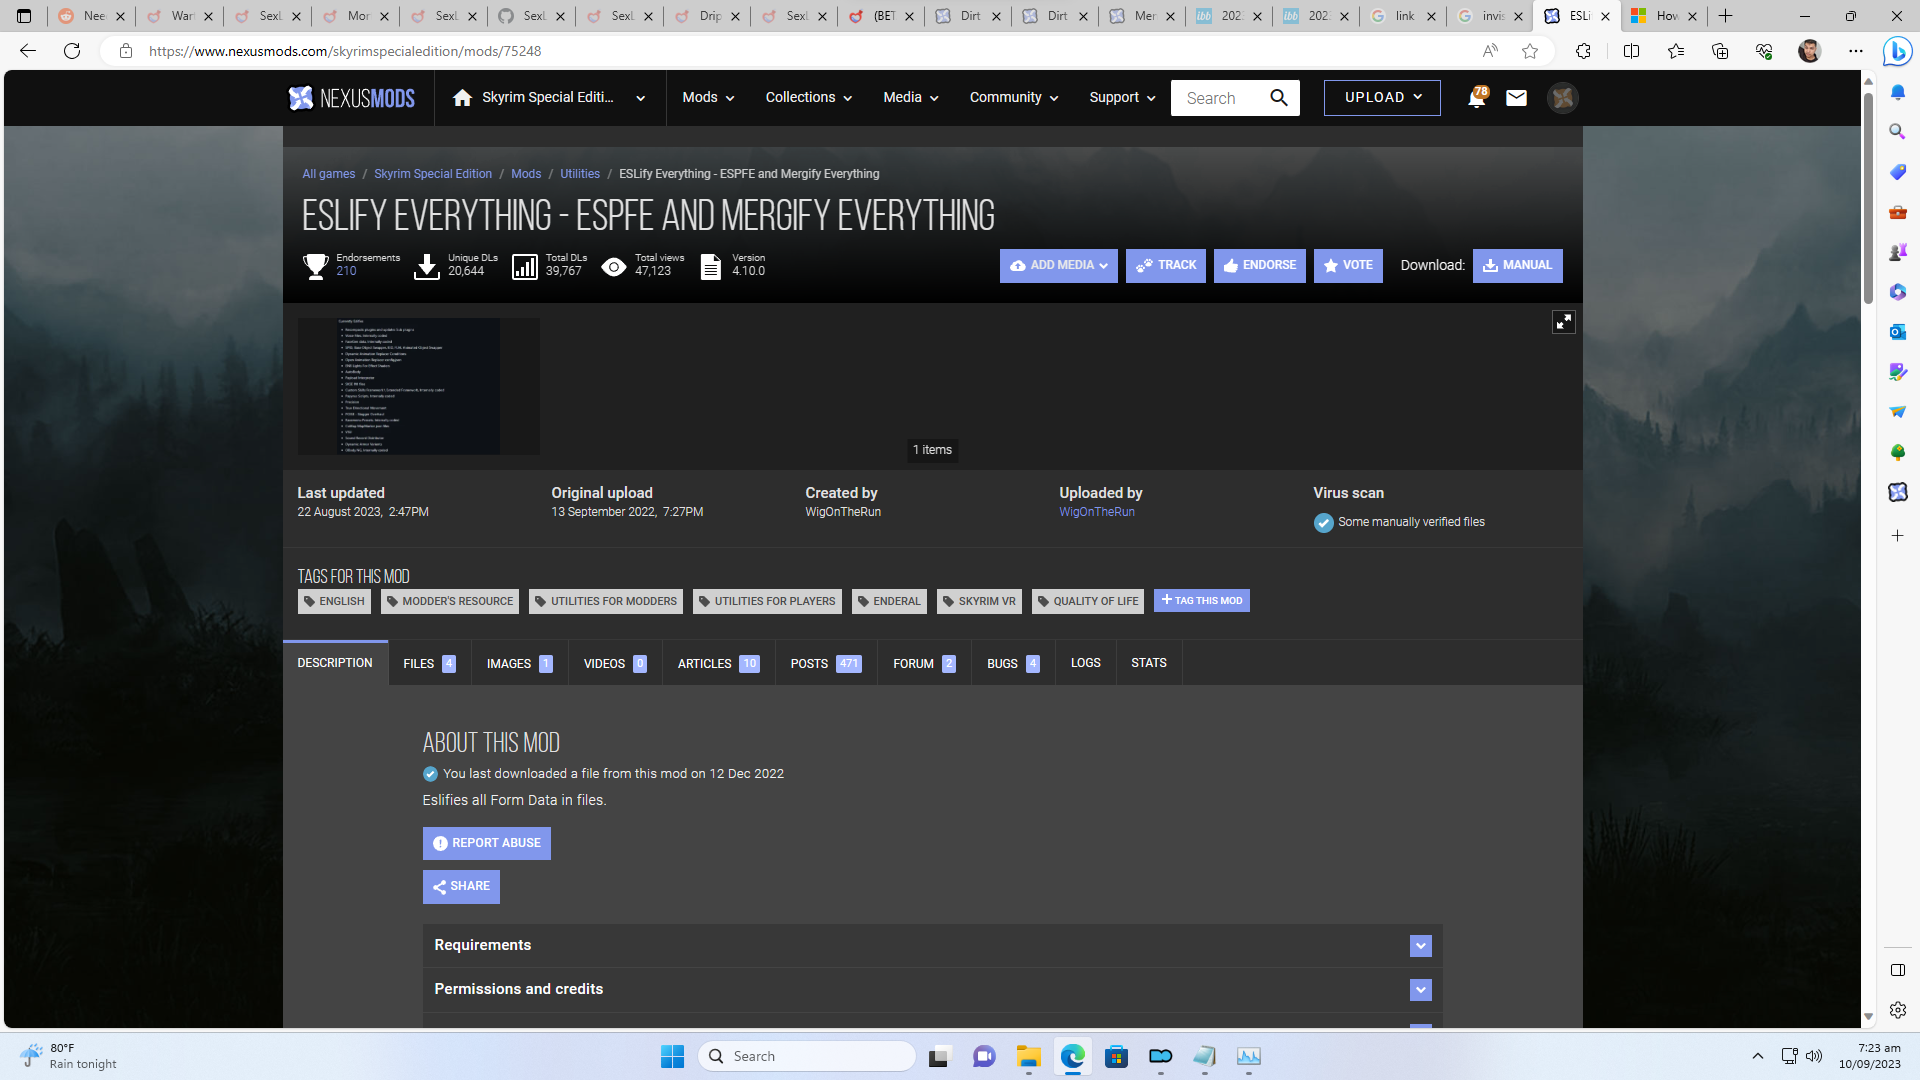Open the notifications bell icon

pyautogui.click(x=1476, y=98)
